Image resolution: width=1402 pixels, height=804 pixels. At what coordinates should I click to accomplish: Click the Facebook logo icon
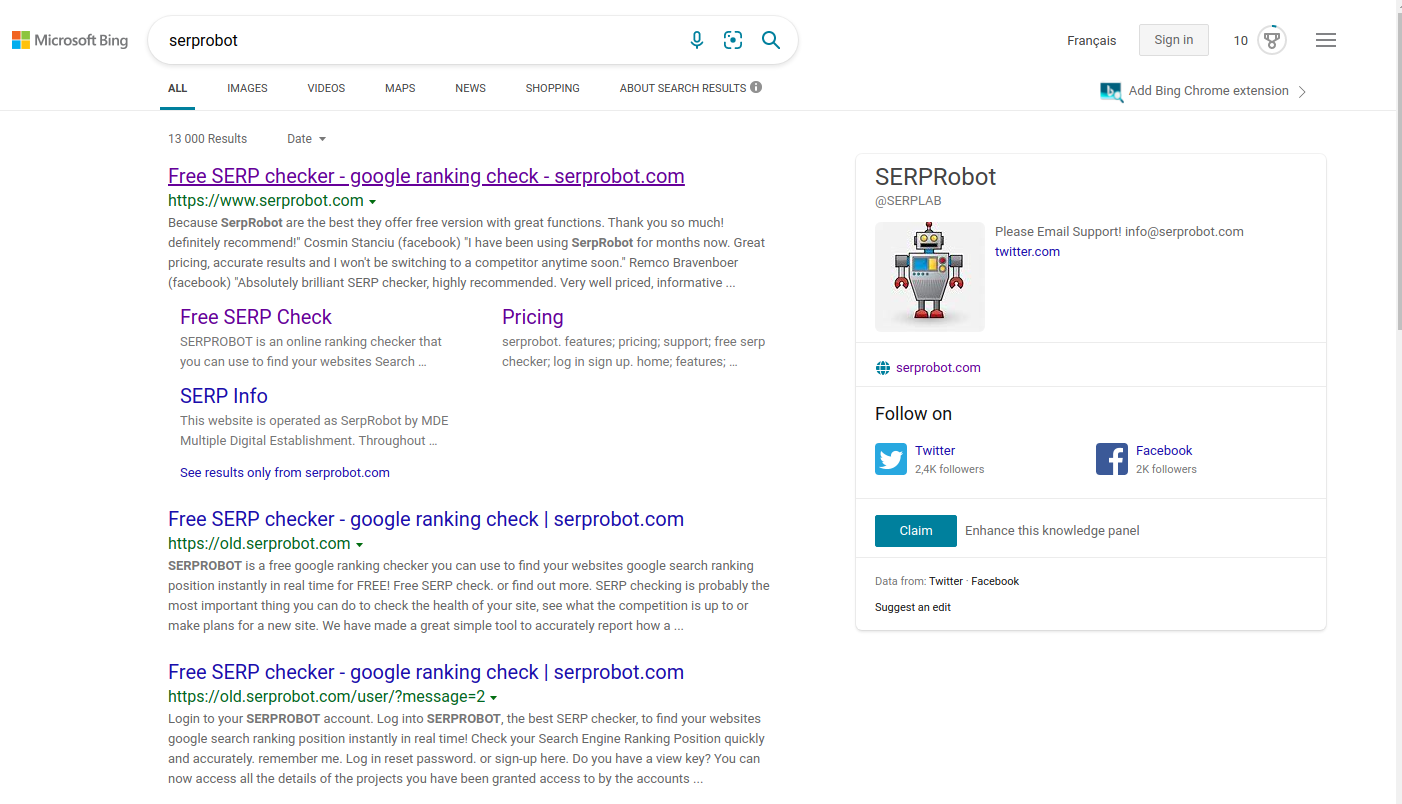[x=1112, y=459]
